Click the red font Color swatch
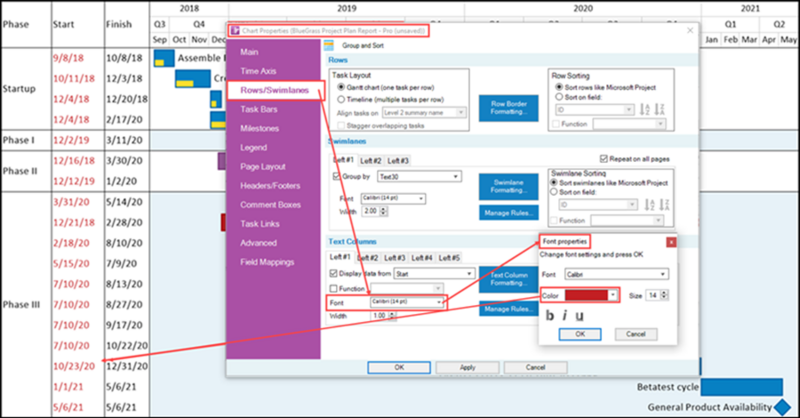Screen dimensions: 800x418 [586, 296]
